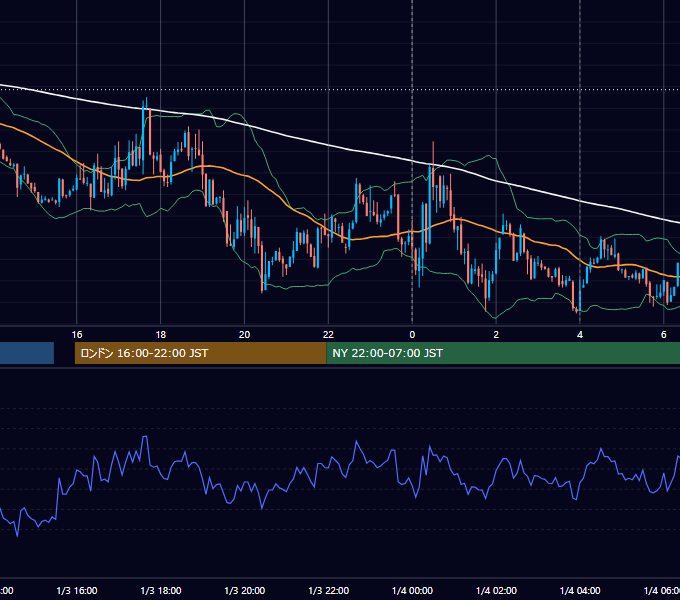Click the 0 hour label on price chart
680x600 pixels.
412,334
